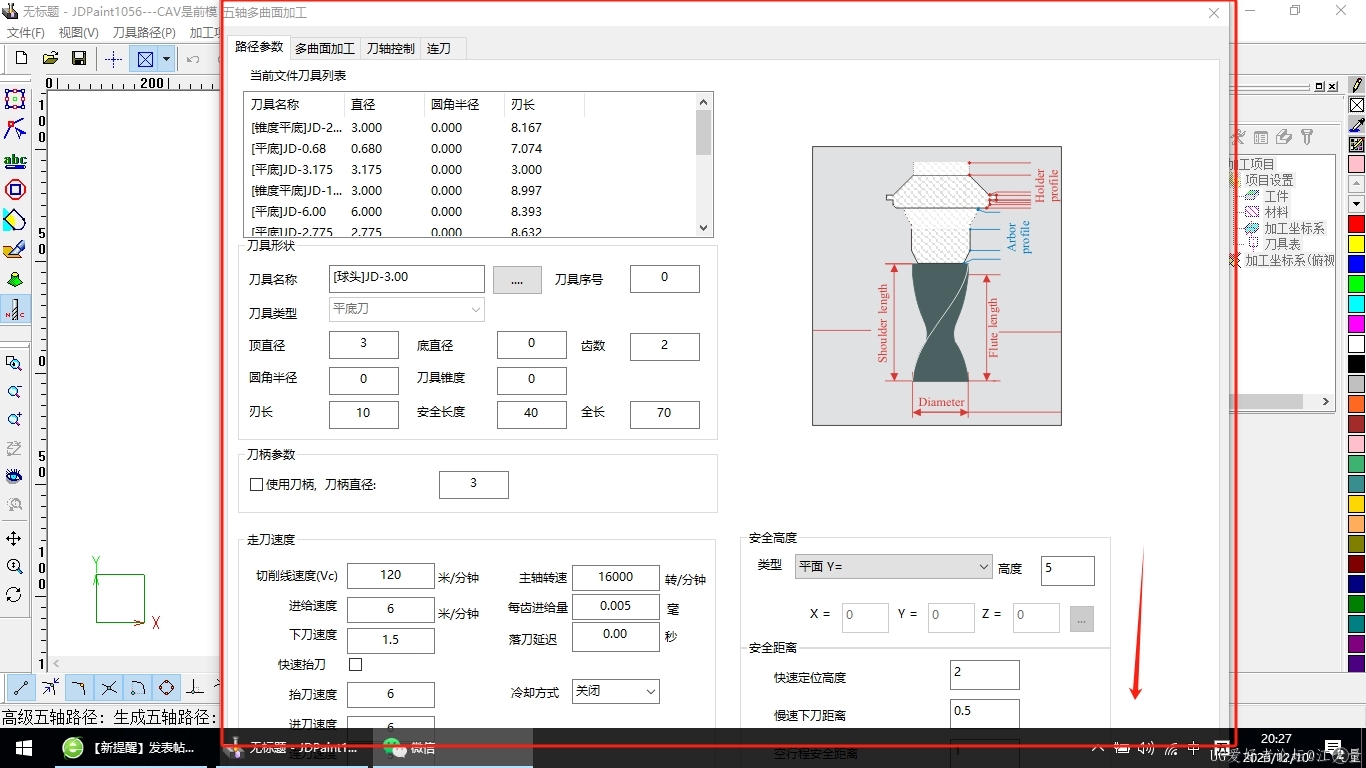Open the 视图(V) menu
The height and width of the screenshot is (768, 1366).
[79, 33]
